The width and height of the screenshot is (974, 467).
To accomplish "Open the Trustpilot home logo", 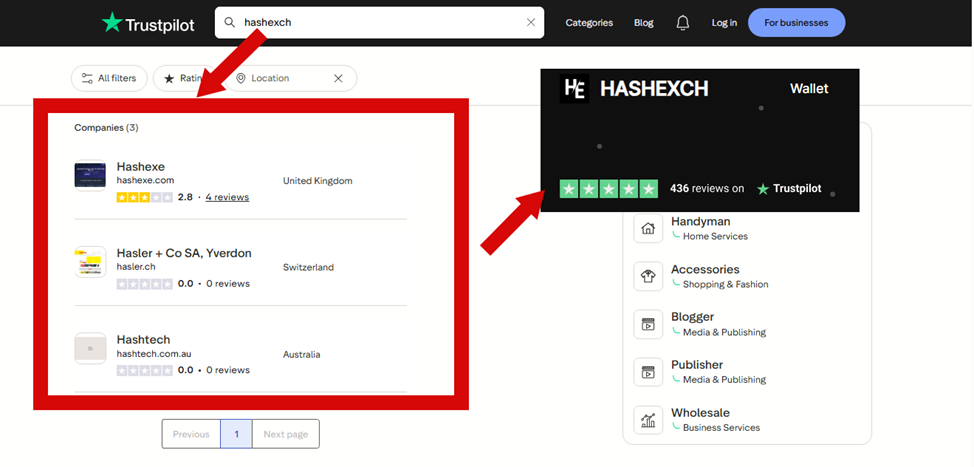I will (148, 23).
